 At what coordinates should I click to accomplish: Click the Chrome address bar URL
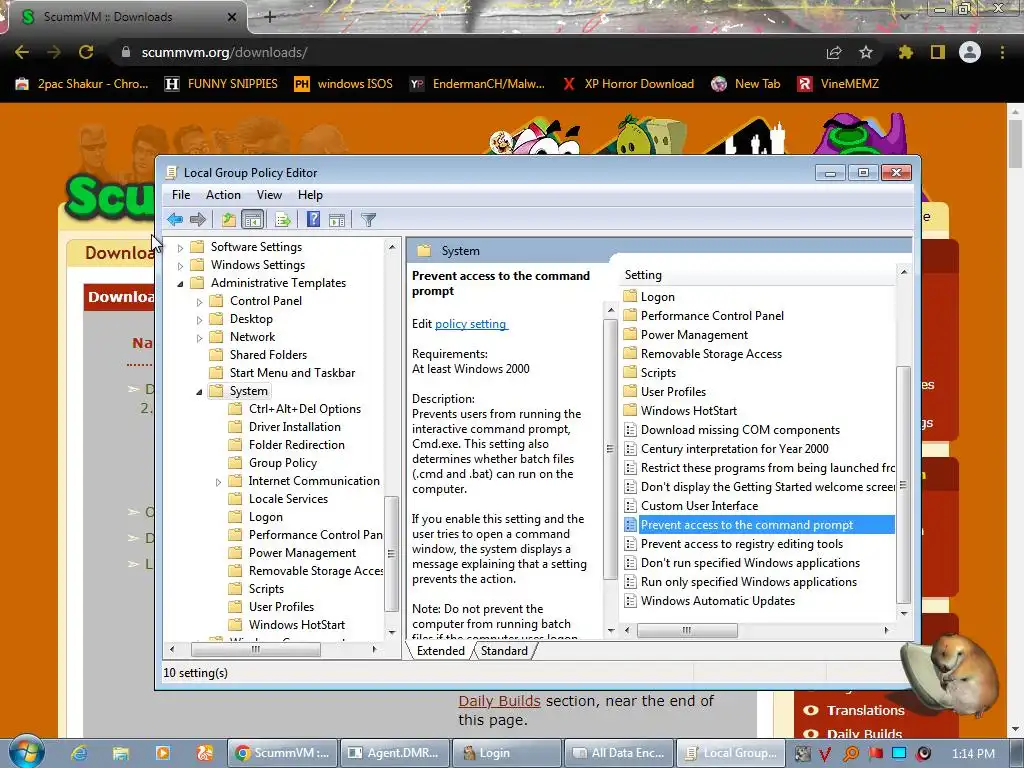(x=224, y=52)
